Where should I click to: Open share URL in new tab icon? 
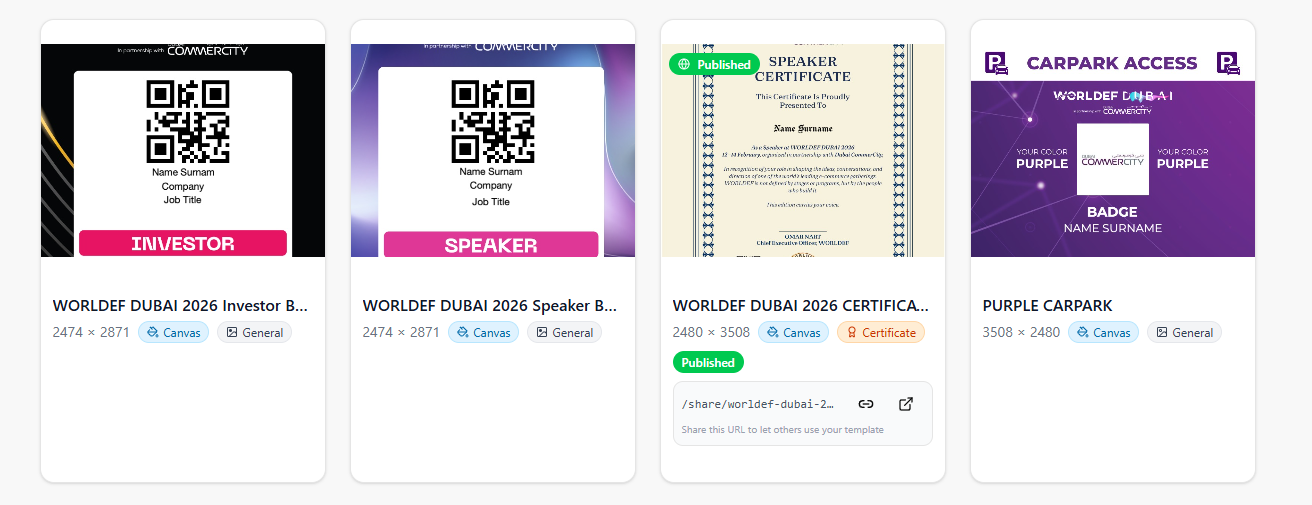906,404
